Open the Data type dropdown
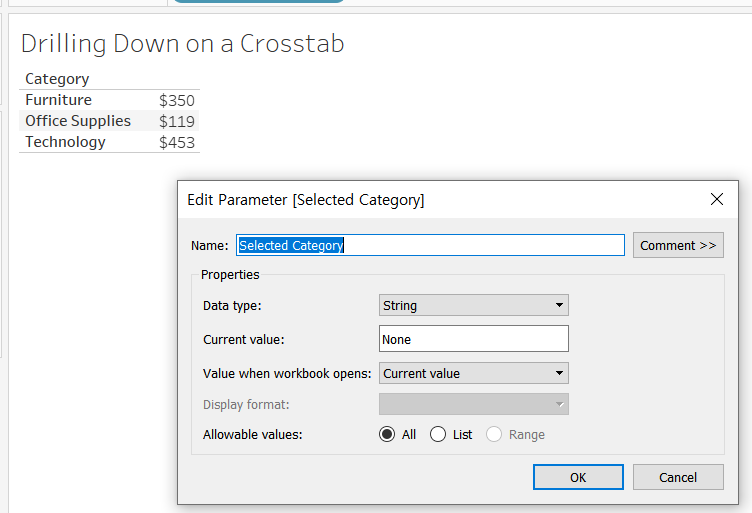This screenshot has width=752, height=513. pyautogui.click(x=474, y=305)
